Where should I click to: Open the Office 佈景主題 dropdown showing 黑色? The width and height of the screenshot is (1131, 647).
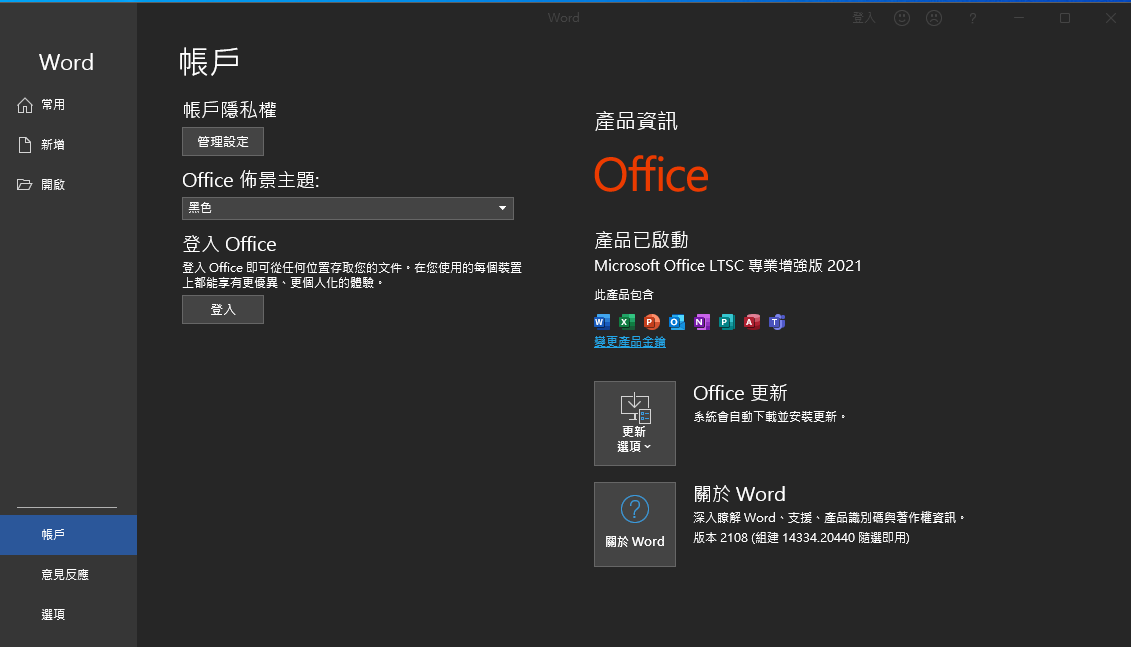point(347,208)
